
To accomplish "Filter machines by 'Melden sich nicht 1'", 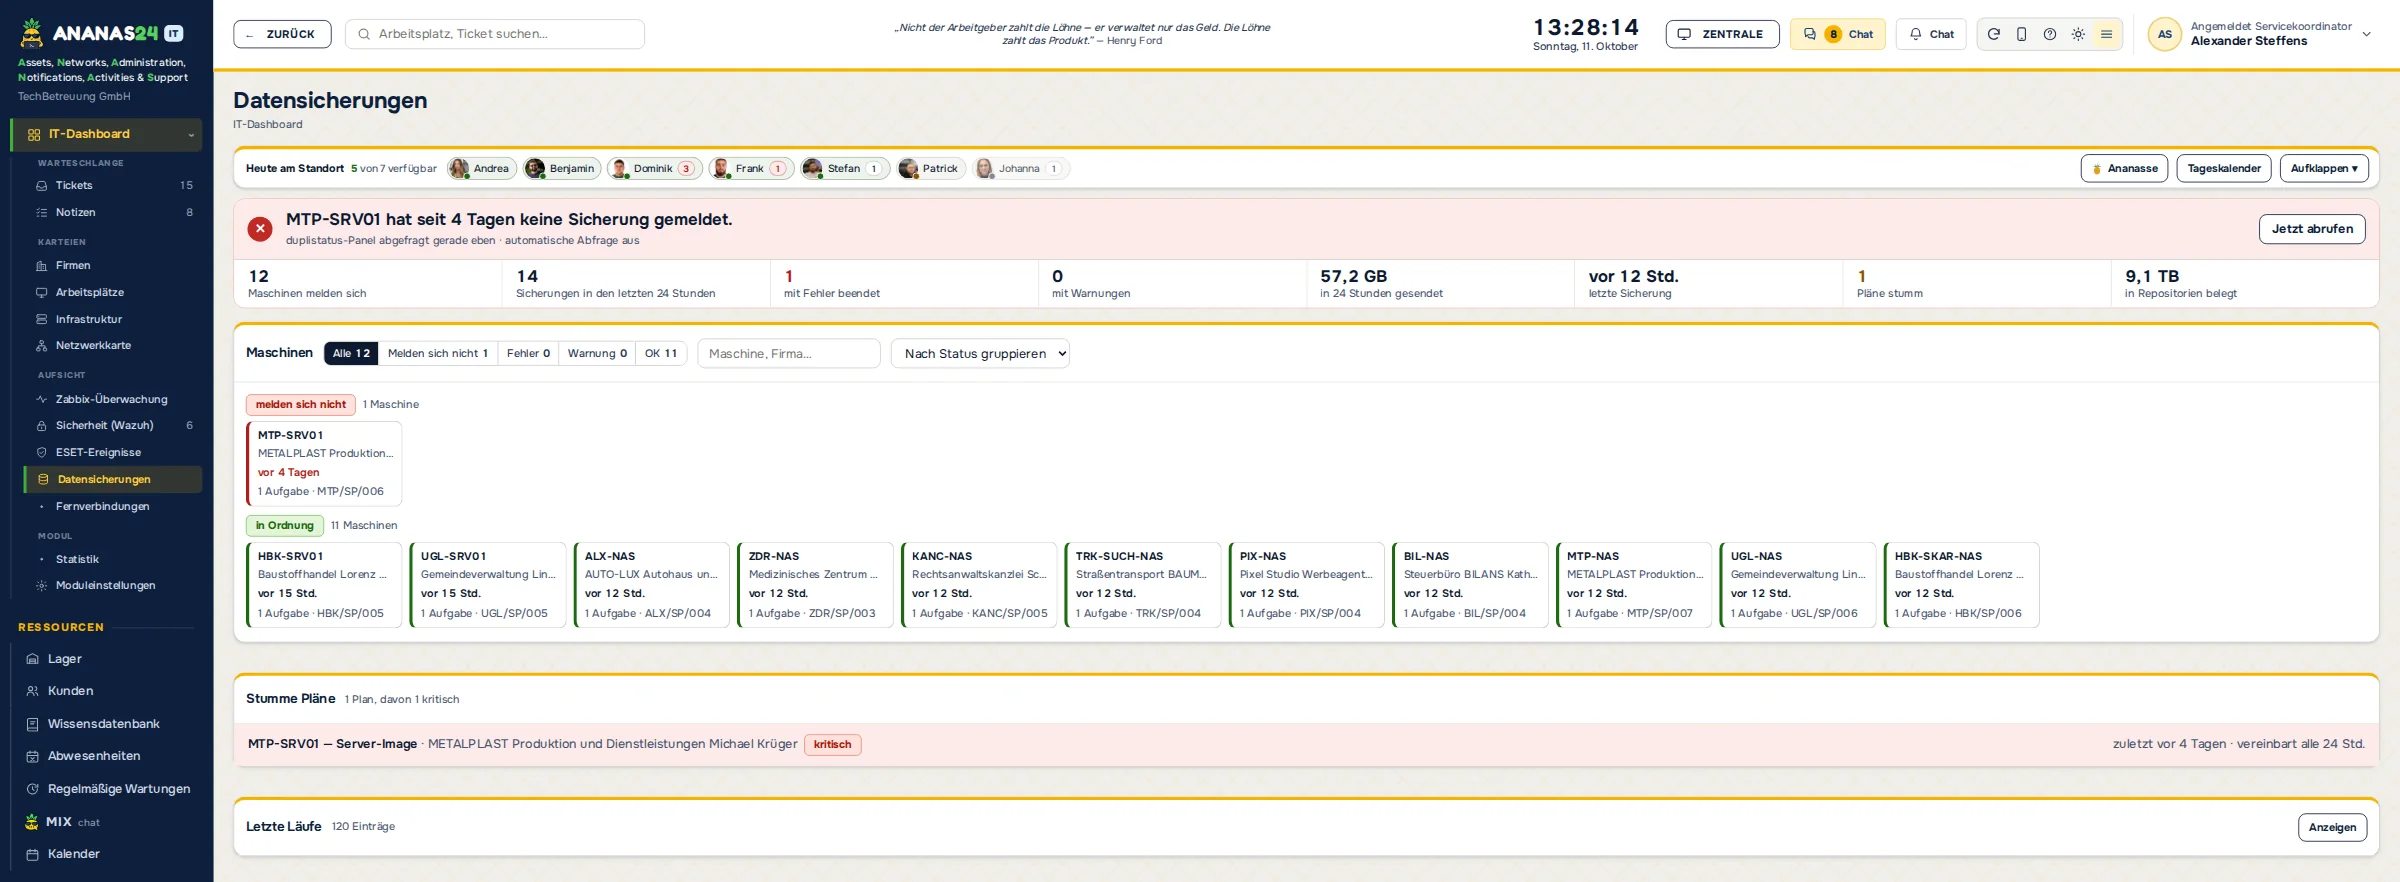I will pos(438,354).
